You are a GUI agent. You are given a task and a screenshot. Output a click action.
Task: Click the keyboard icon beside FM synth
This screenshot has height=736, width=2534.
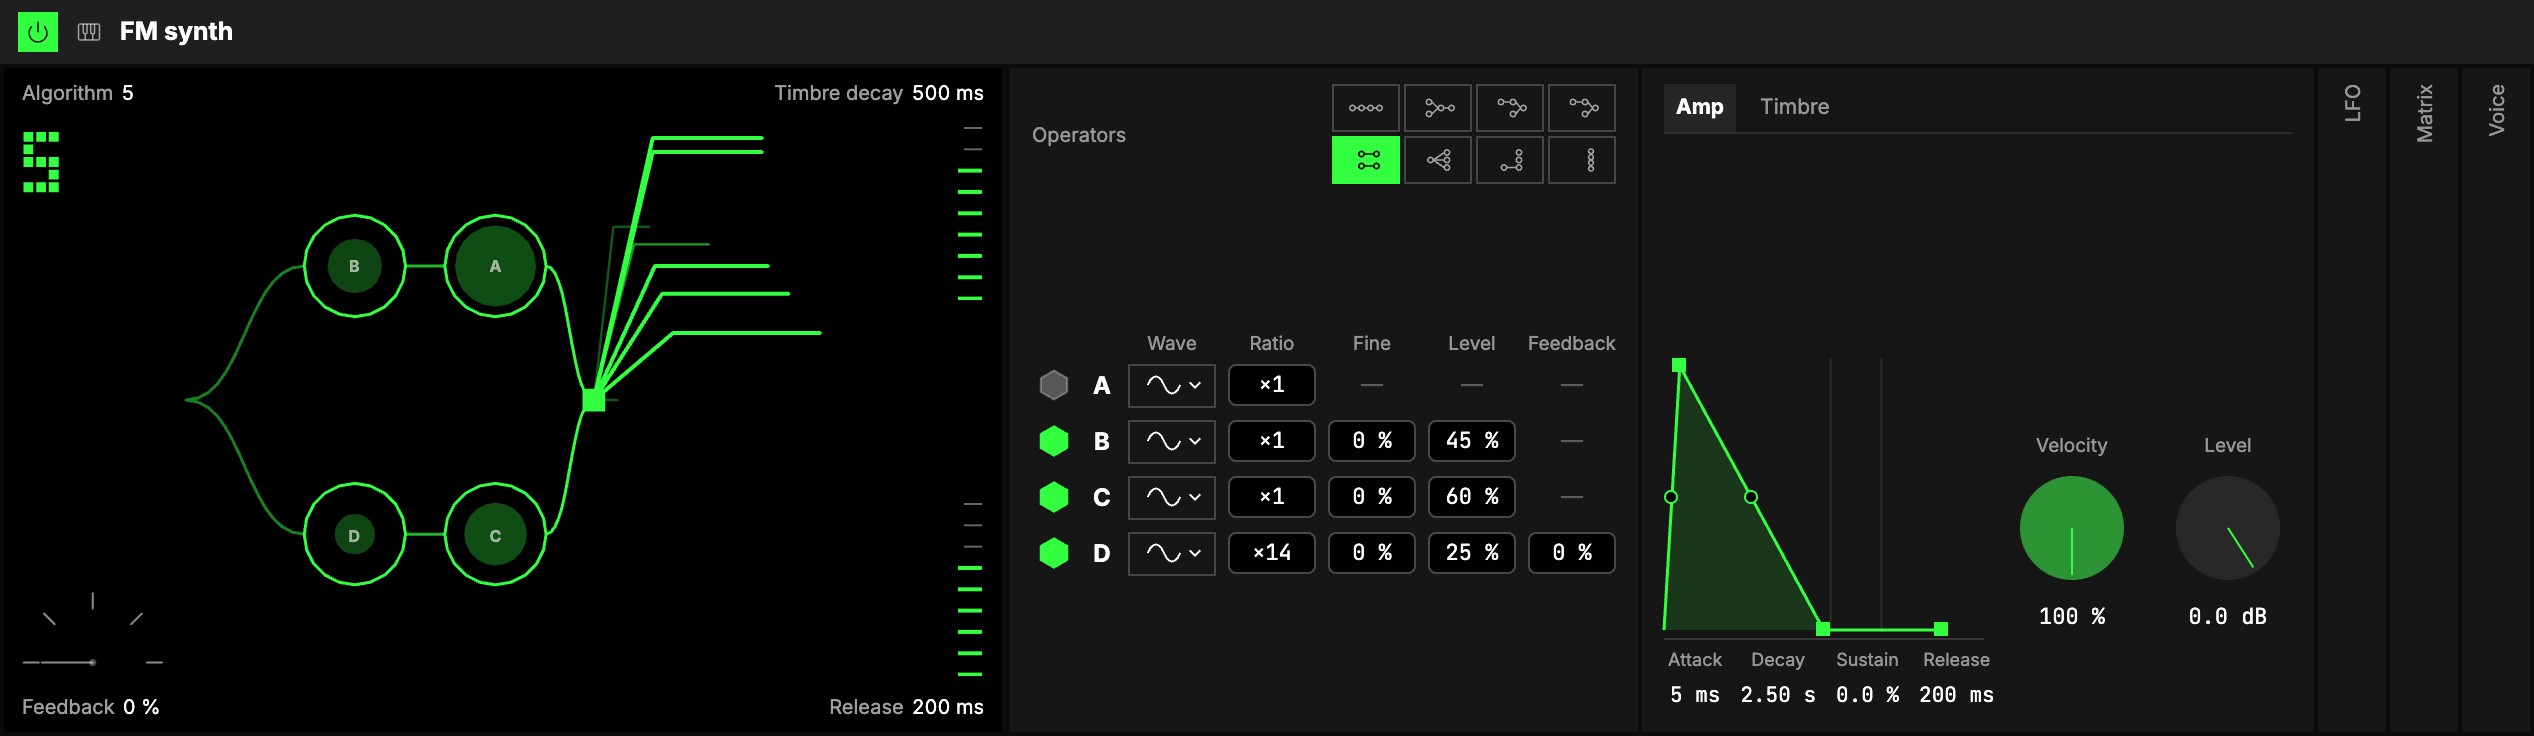click(x=89, y=32)
